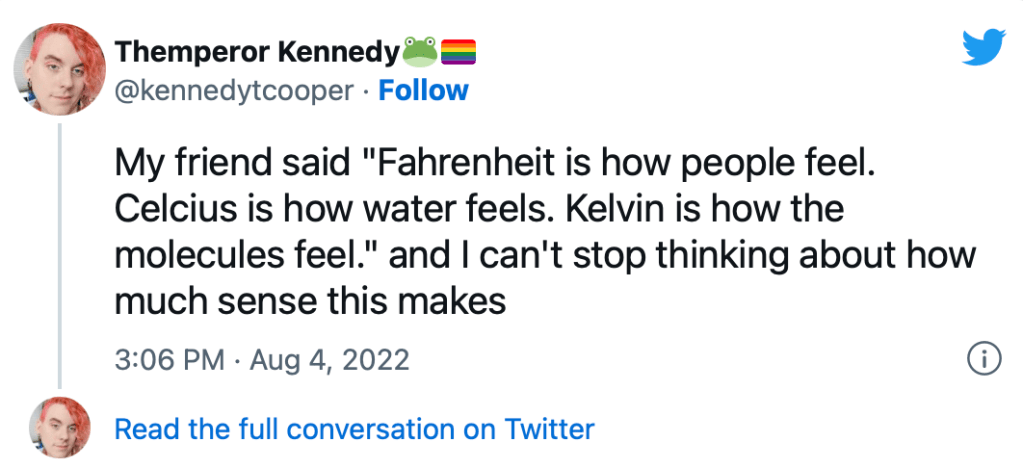Image resolution: width=1023 pixels, height=468 pixels.
Task: Visit the @kennedytcooper handle
Action: (x=235, y=91)
